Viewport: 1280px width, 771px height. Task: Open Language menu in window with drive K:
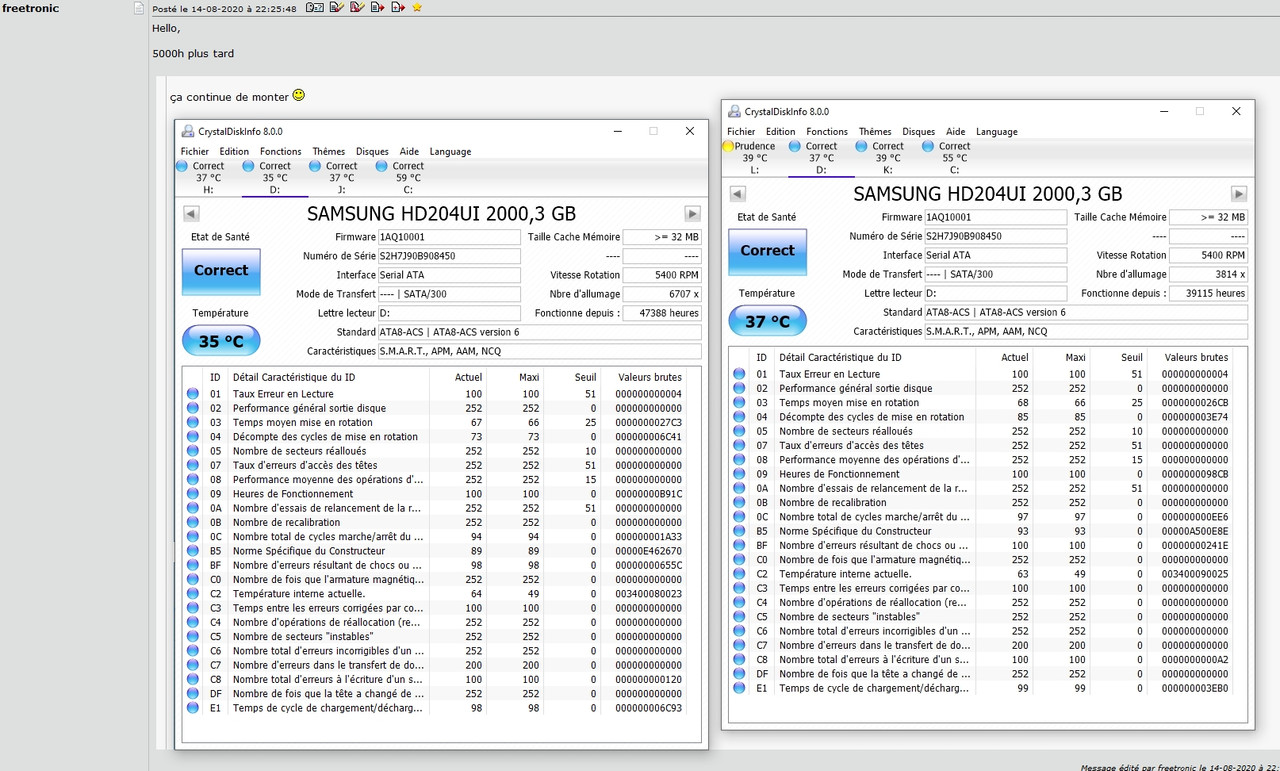pyautogui.click(x=996, y=132)
